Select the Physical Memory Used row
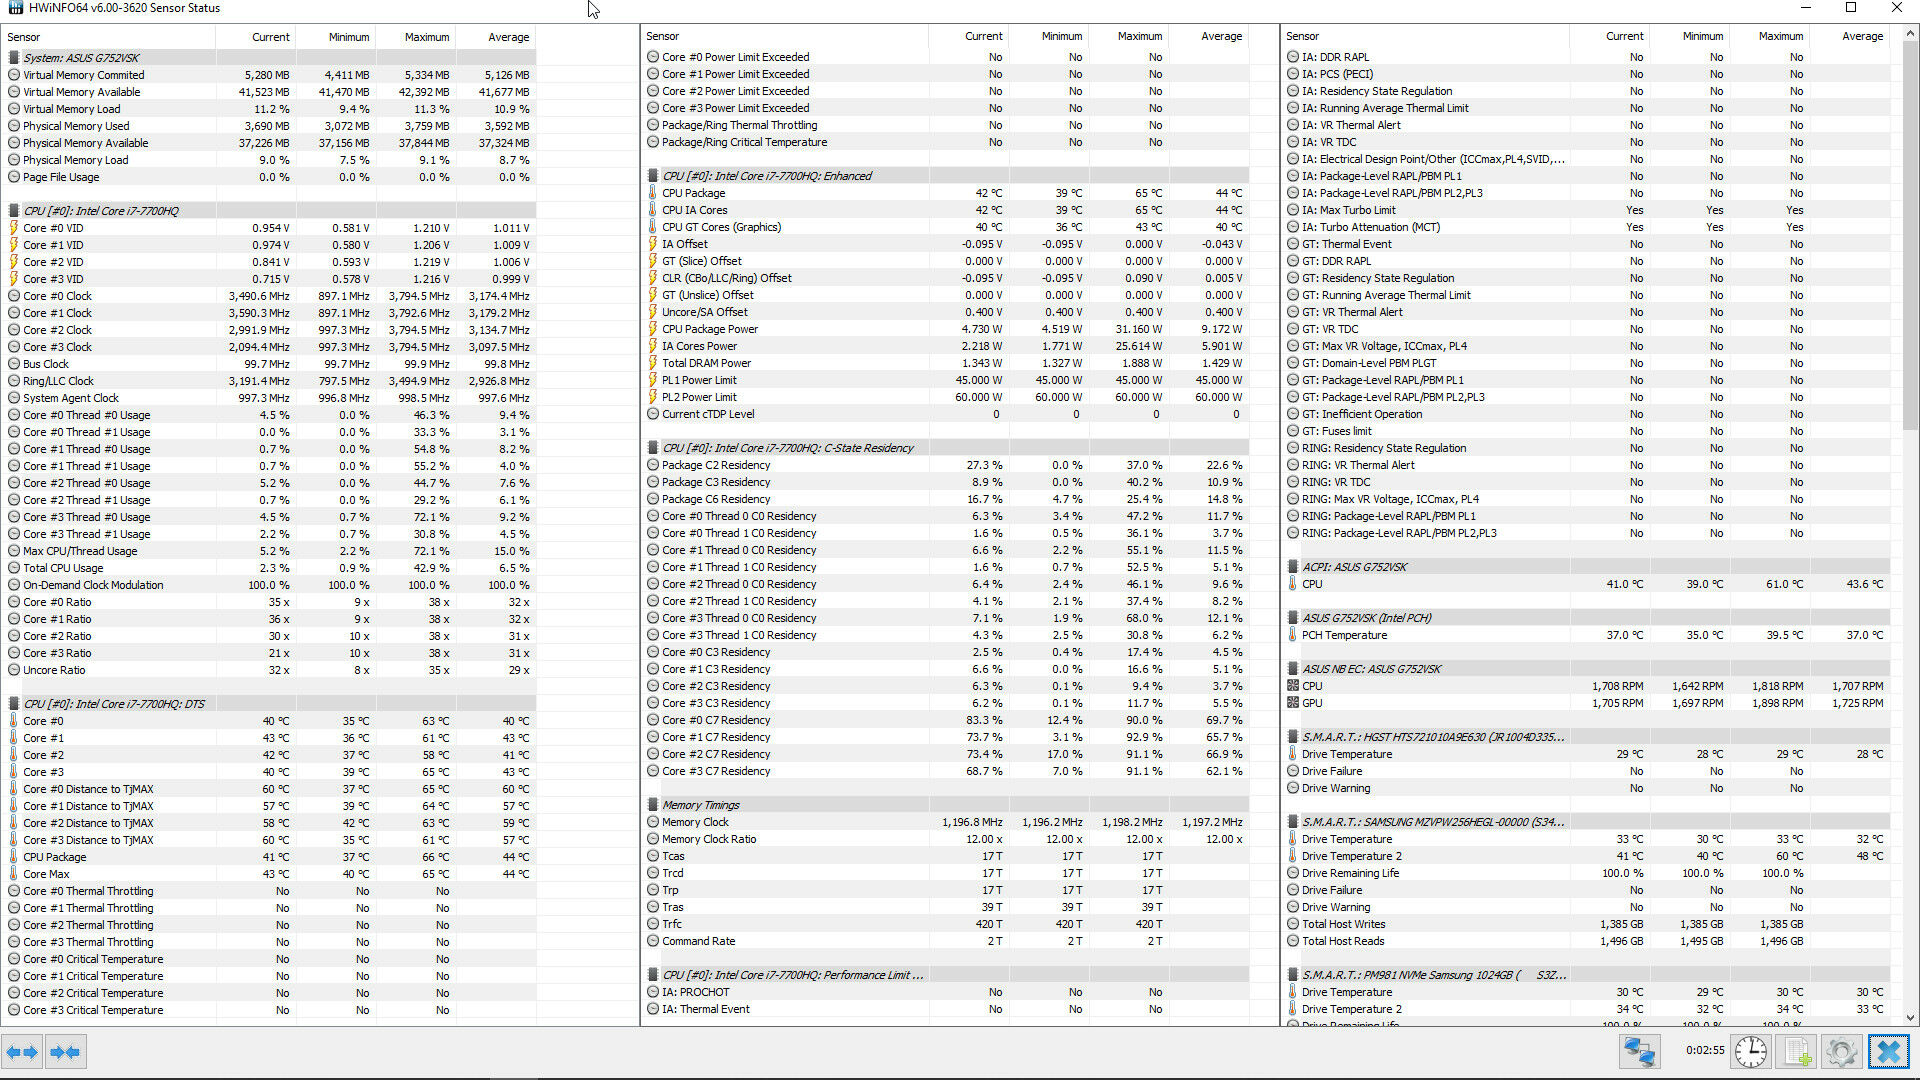Image resolution: width=1920 pixels, height=1080 pixels. 270,126
